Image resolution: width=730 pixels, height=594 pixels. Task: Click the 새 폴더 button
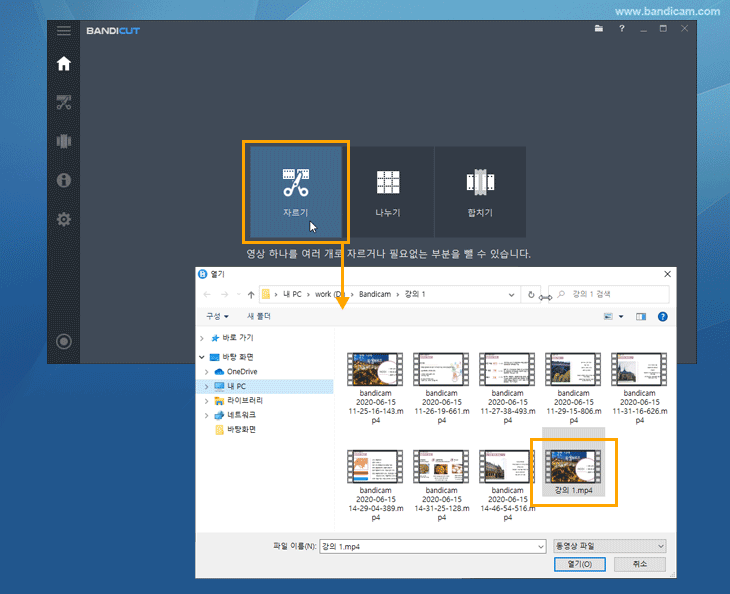[x=258, y=316]
